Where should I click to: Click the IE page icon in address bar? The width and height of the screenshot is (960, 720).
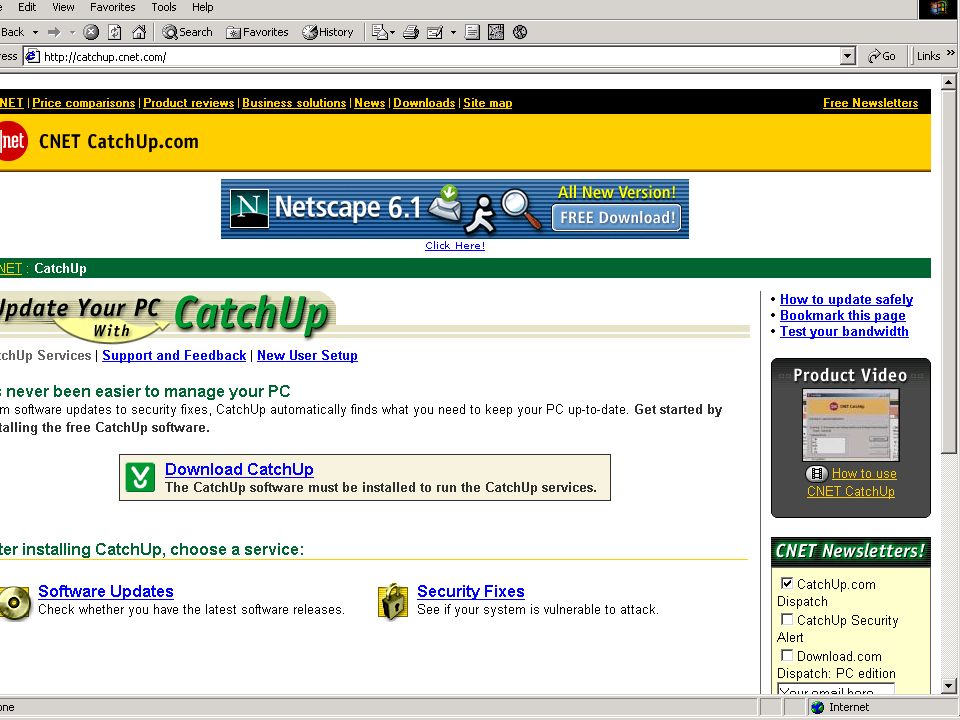coord(33,56)
